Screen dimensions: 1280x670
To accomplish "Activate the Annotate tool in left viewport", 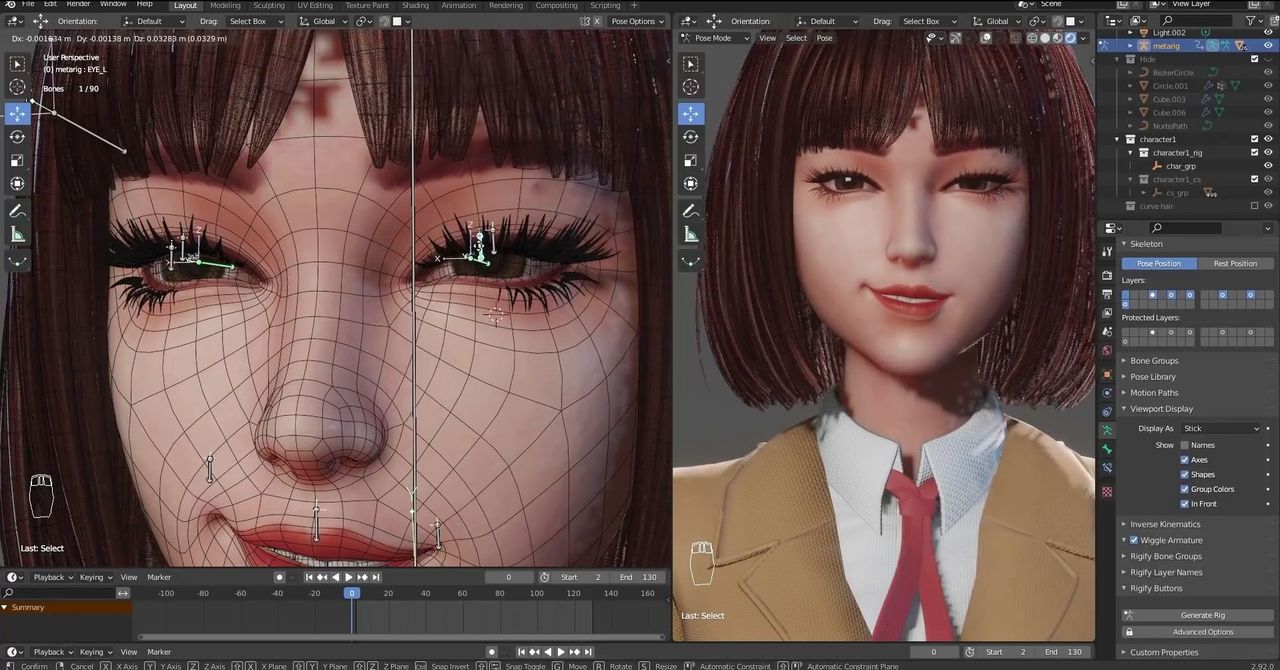I will [x=18, y=211].
